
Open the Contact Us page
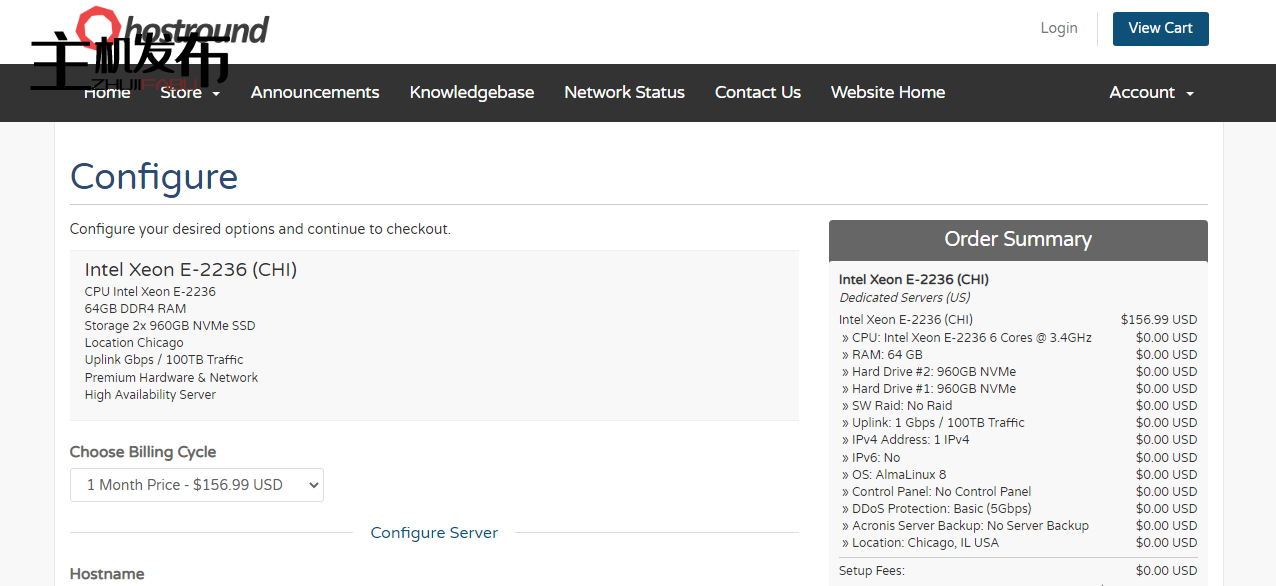(x=757, y=92)
